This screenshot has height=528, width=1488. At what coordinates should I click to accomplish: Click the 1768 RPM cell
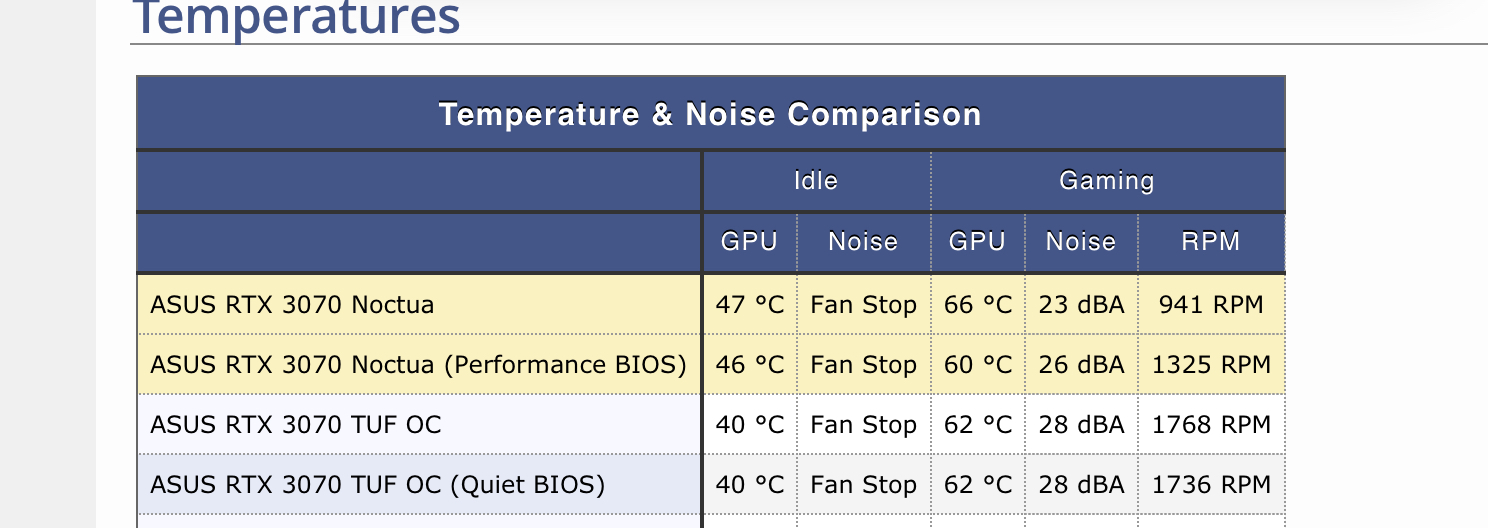(x=1211, y=425)
